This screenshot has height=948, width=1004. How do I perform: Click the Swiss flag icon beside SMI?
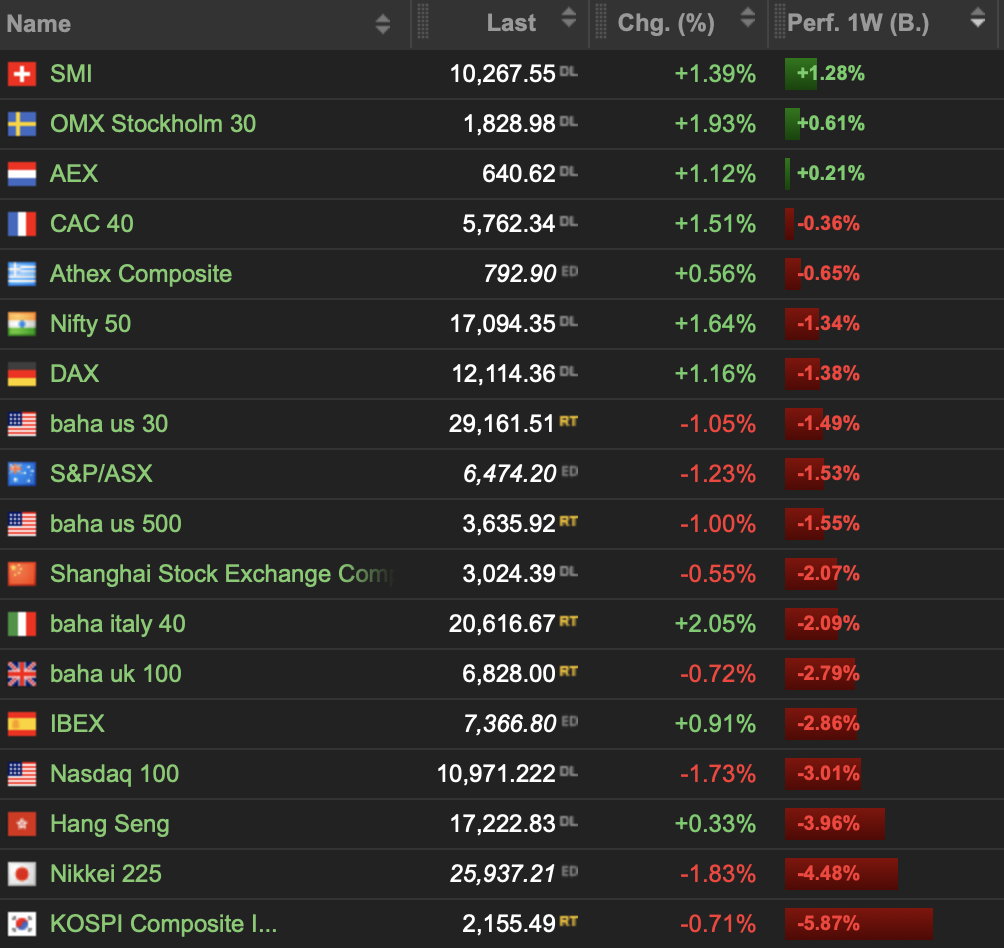point(22,74)
